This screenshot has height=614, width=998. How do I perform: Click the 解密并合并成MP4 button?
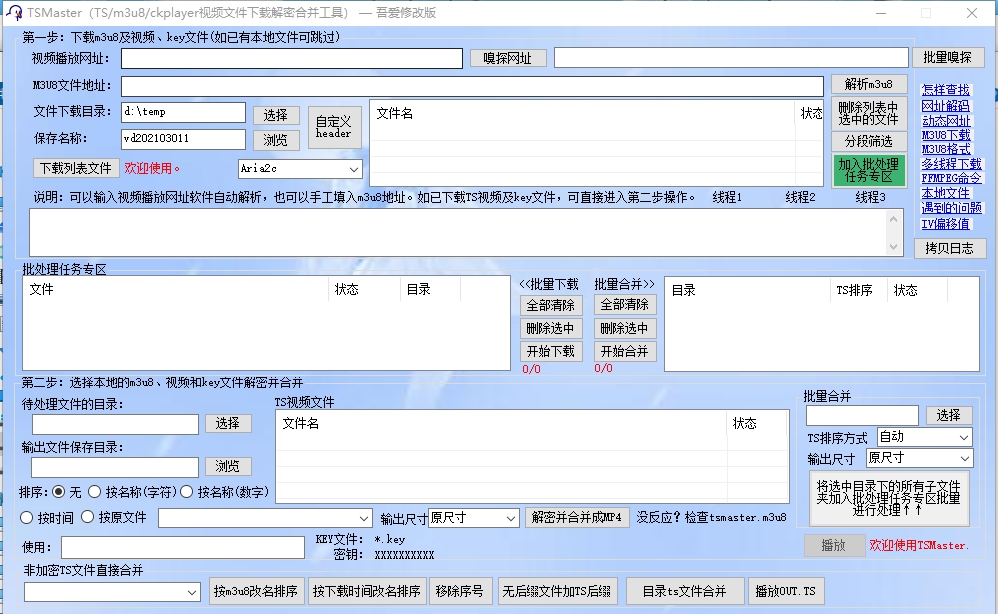point(577,517)
